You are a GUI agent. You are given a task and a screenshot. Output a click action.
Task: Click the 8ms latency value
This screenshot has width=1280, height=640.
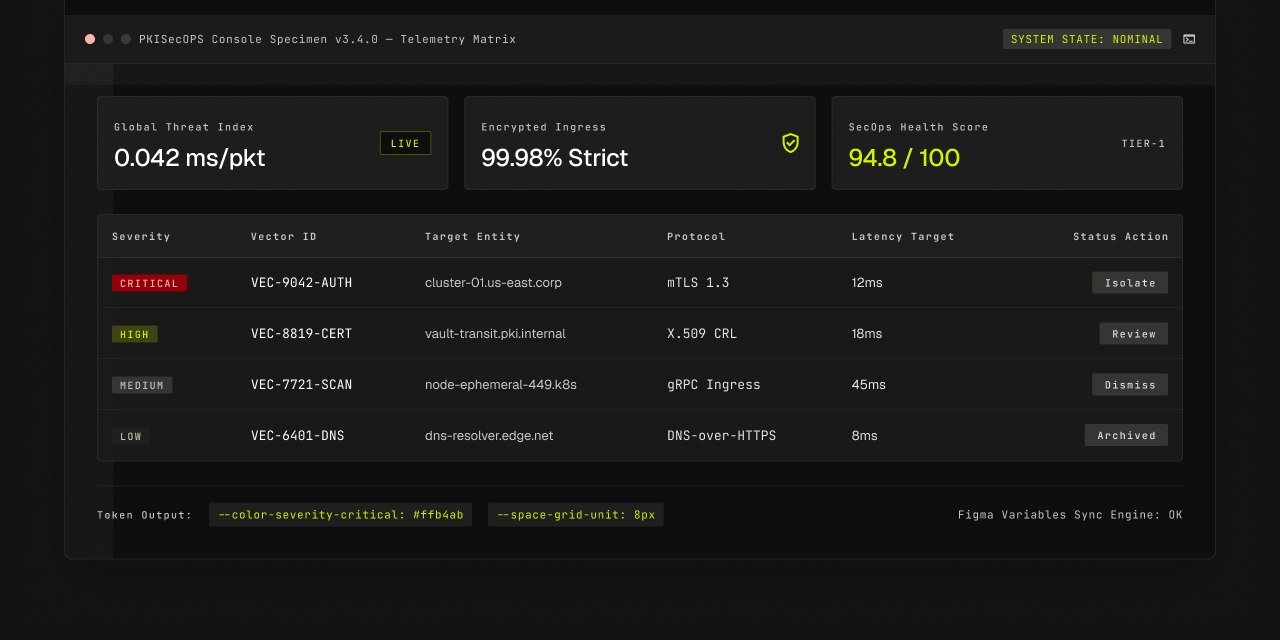[865, 435]
